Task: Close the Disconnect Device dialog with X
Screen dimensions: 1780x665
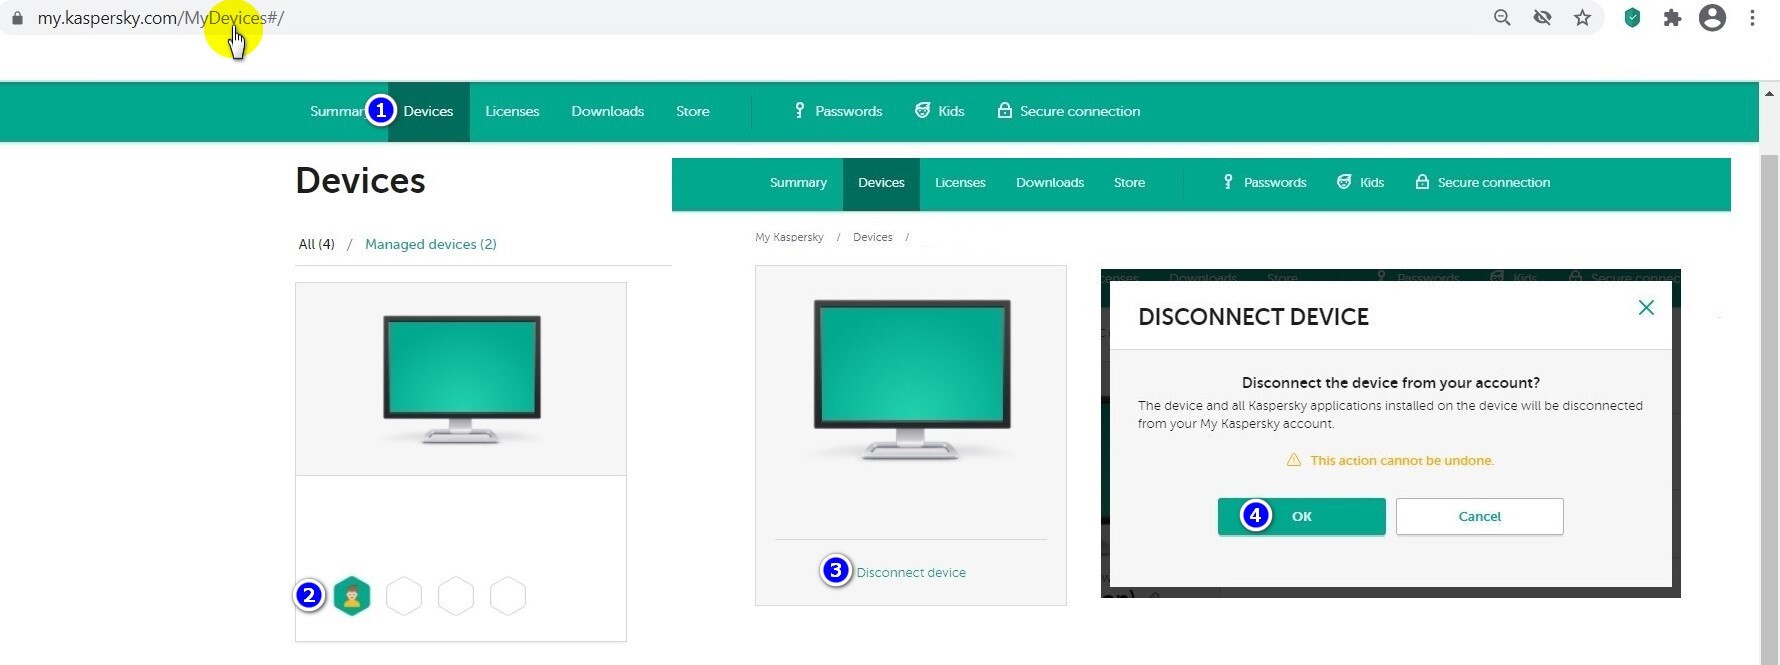Action: [1646, 308]
